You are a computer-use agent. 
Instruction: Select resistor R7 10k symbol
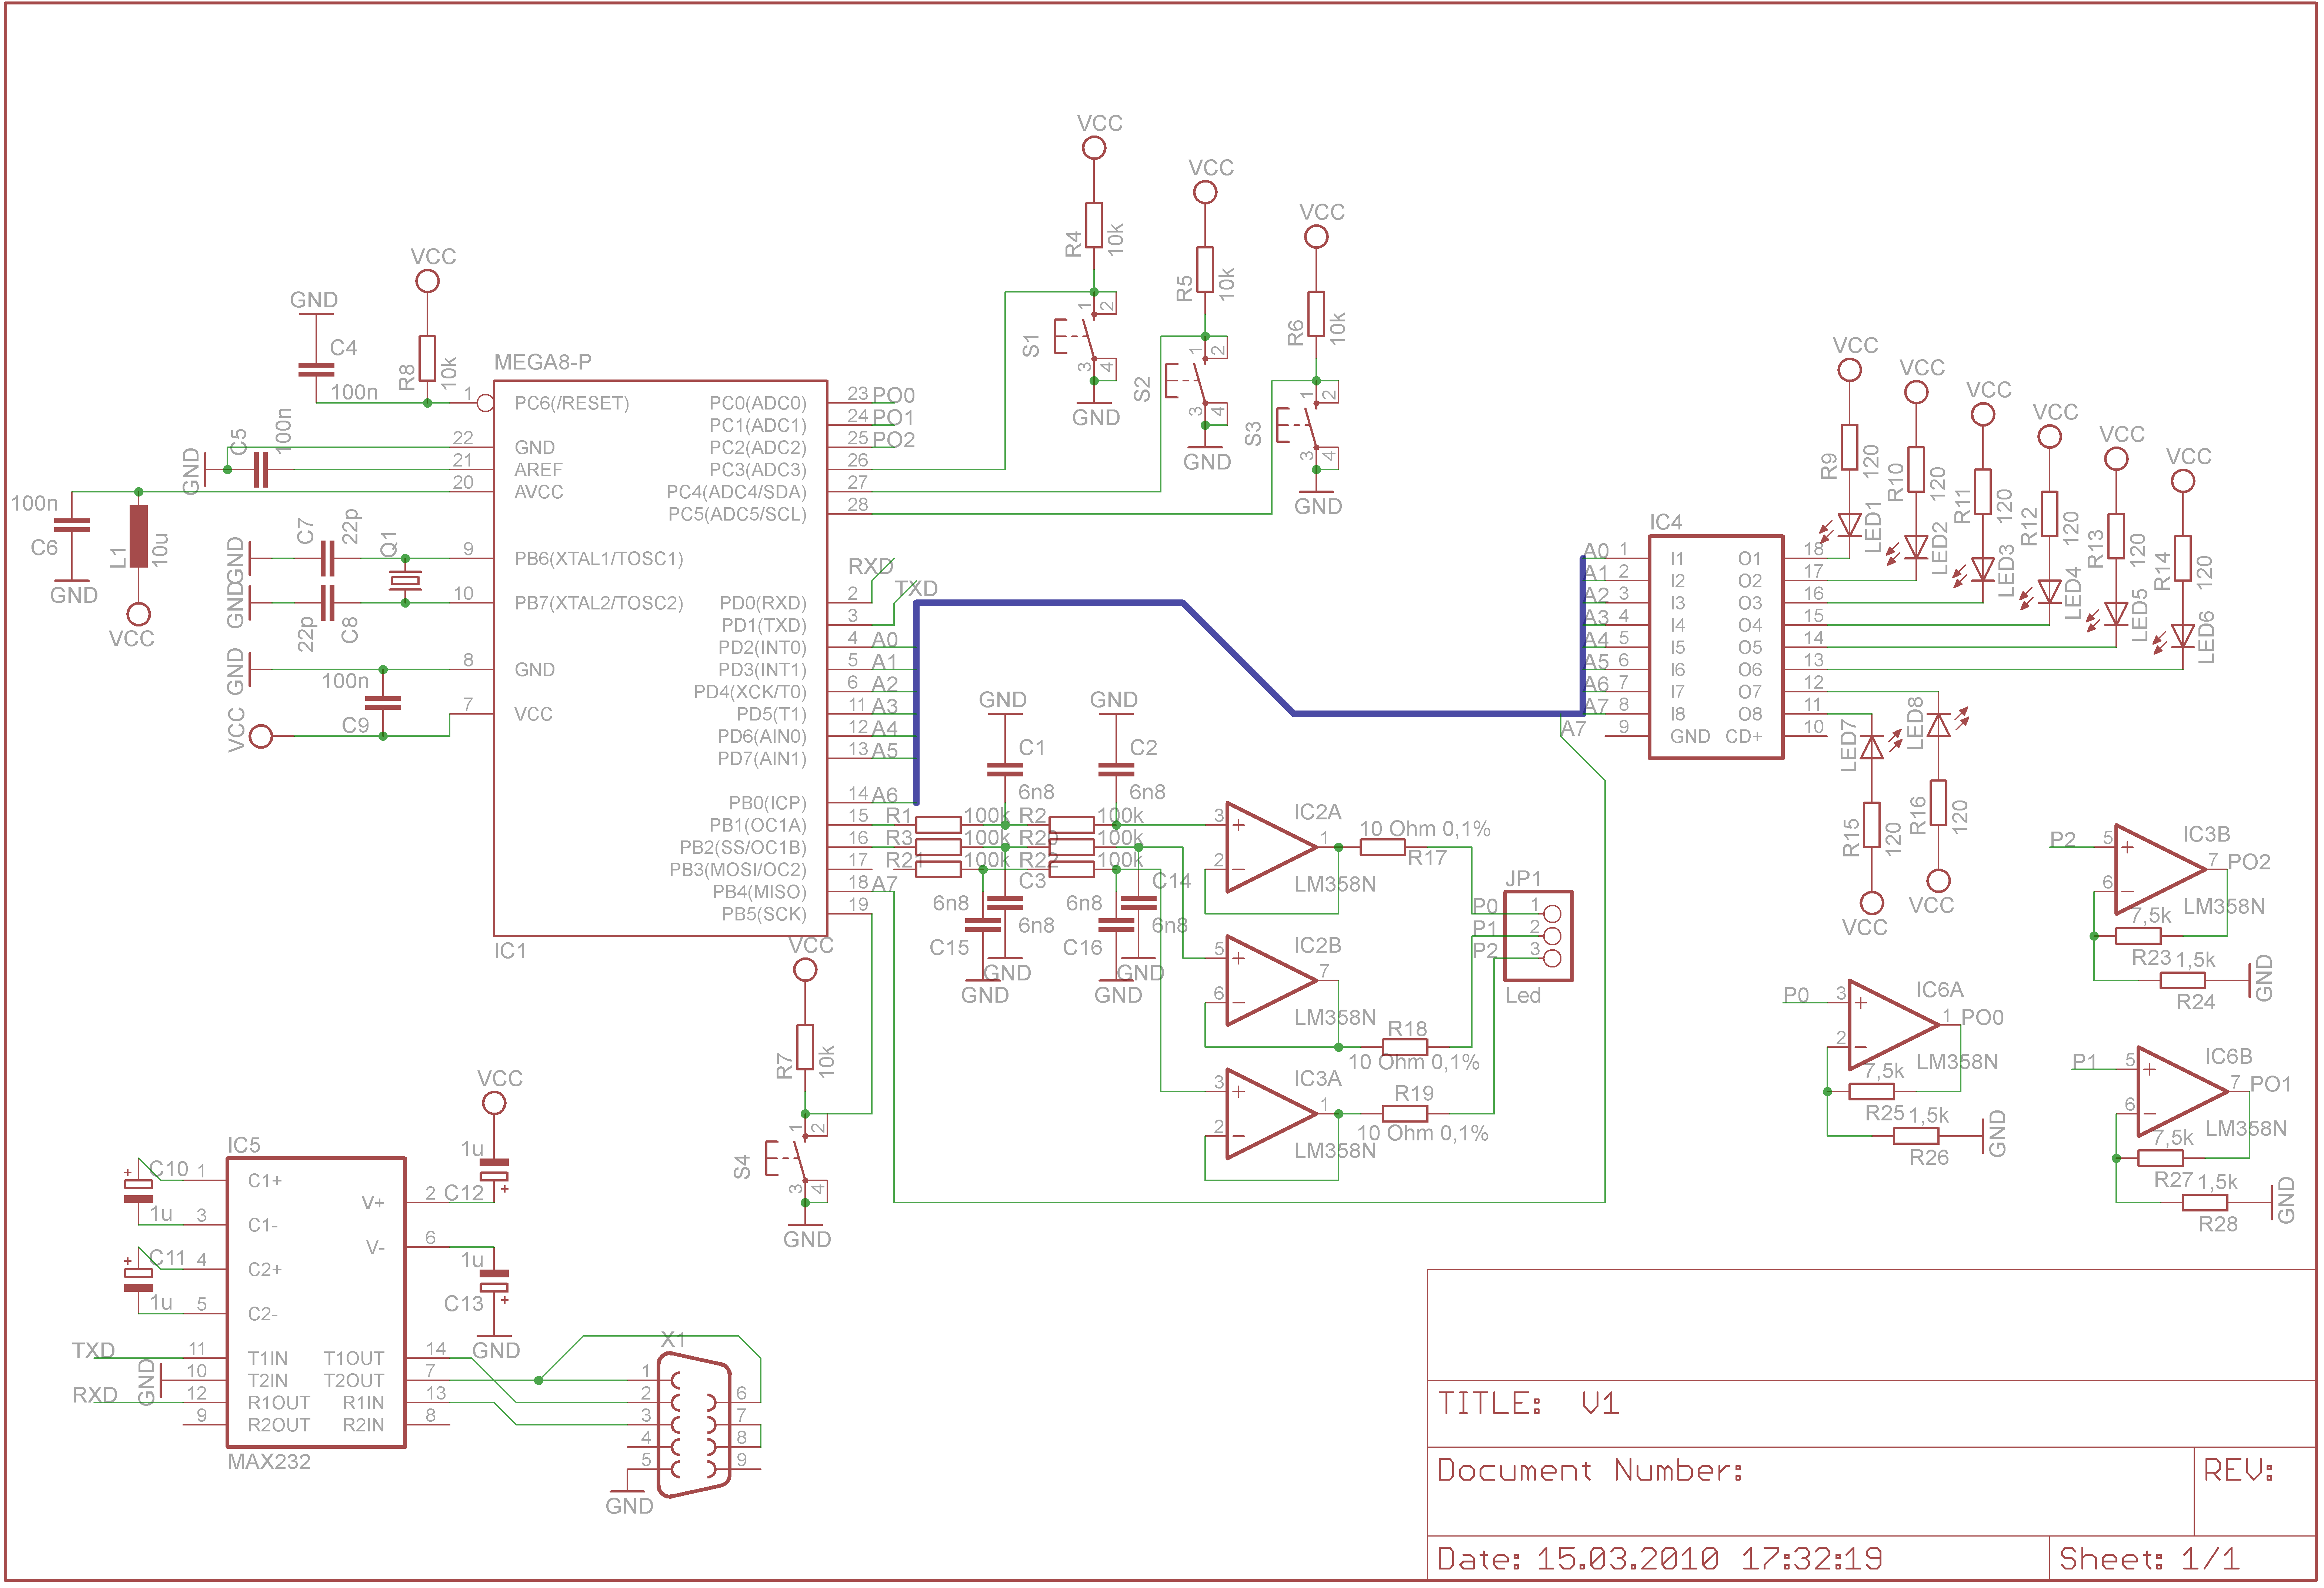pos(805,1047)
